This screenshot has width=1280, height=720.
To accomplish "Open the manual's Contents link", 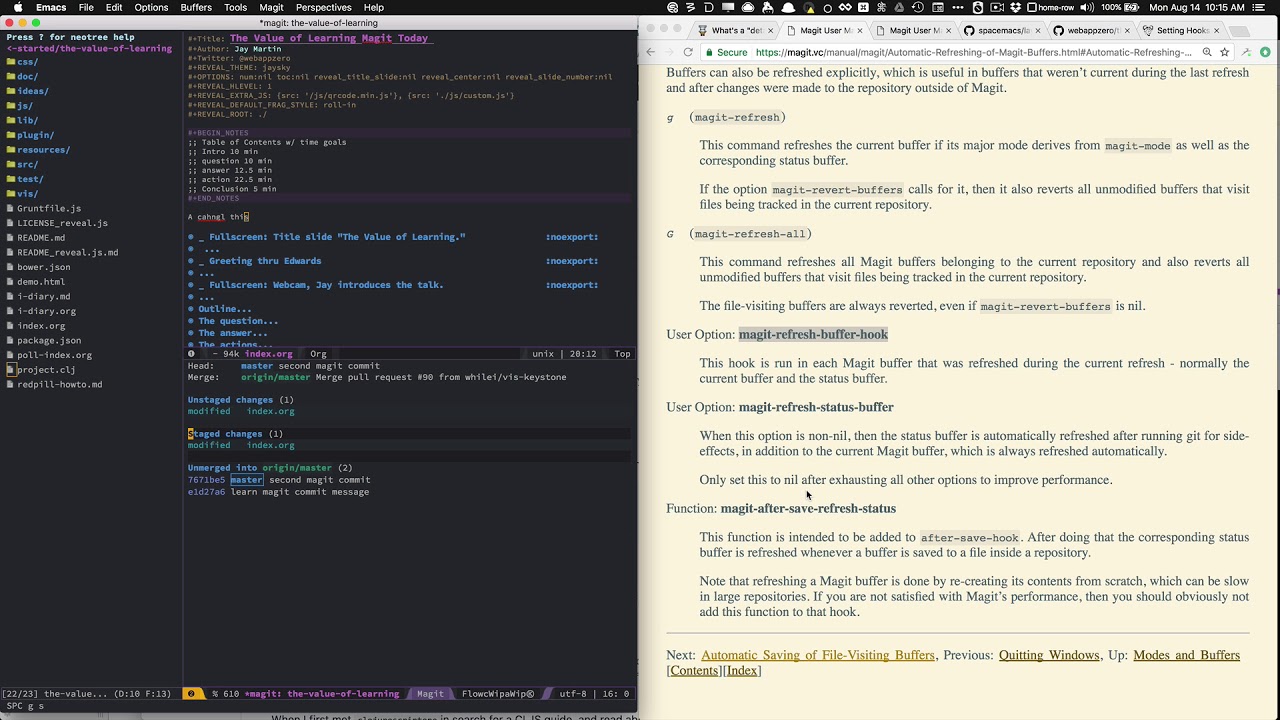I will point(693,670).
